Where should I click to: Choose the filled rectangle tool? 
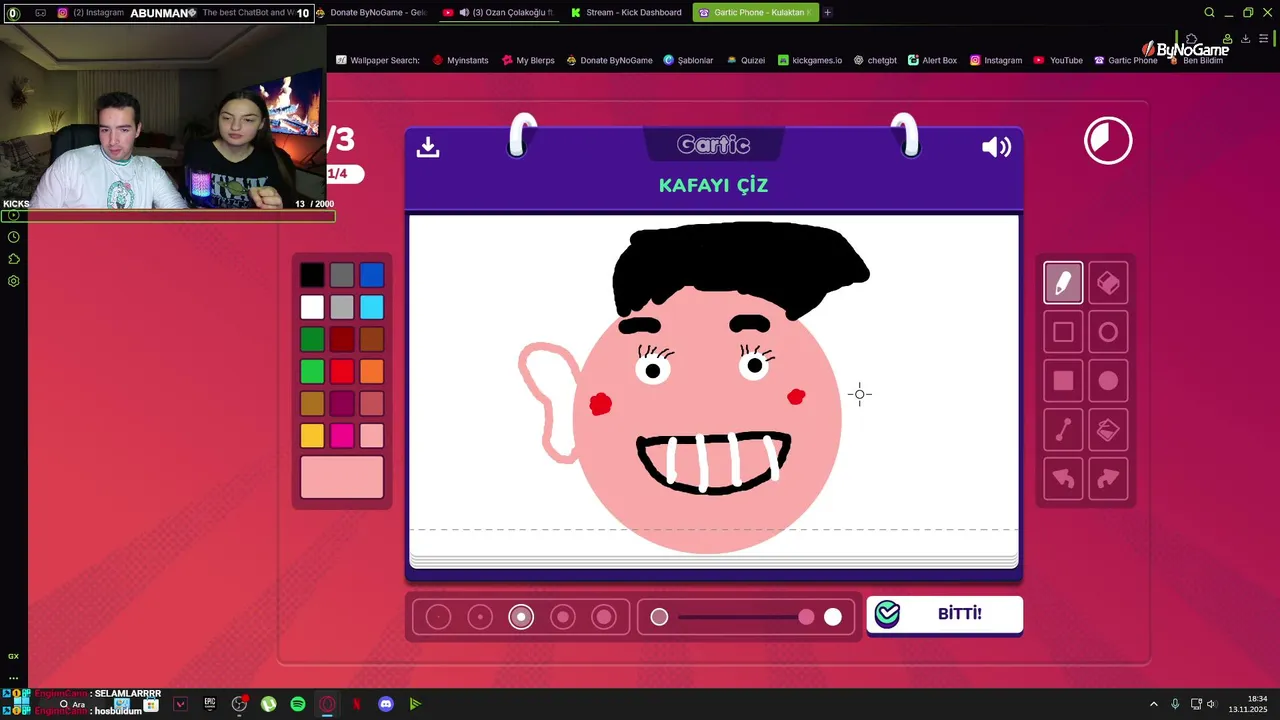click(x=1063, y=381)
